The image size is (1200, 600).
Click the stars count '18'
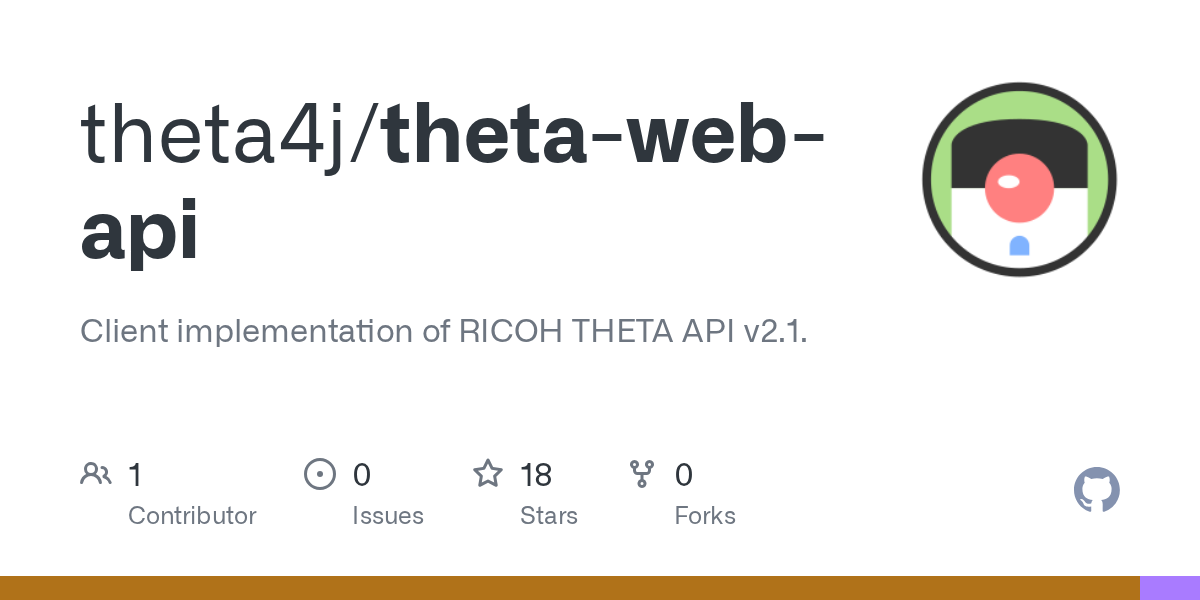(x=536, y=474)
